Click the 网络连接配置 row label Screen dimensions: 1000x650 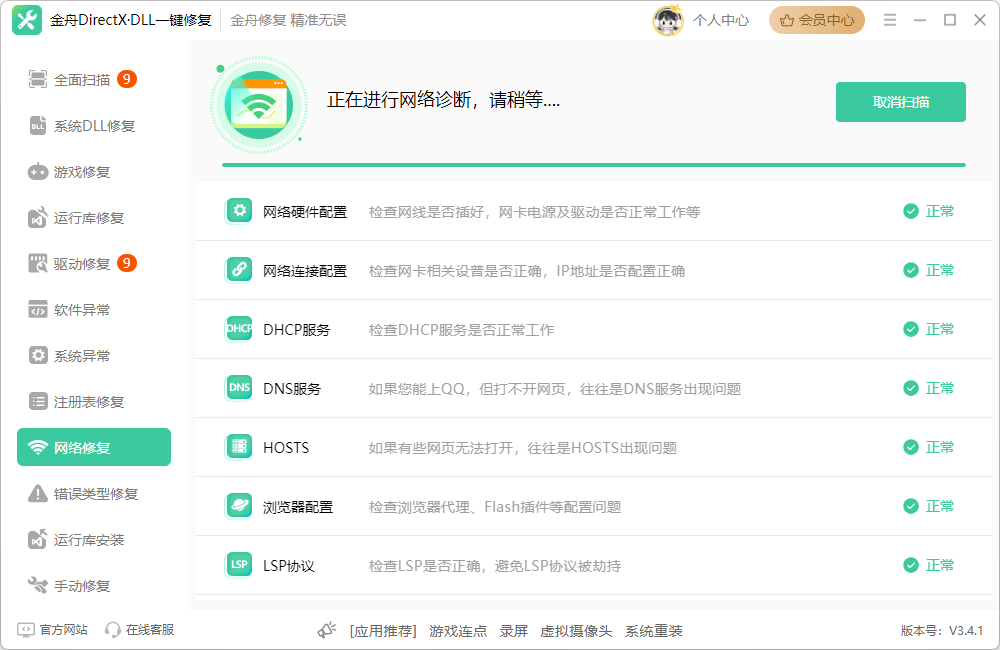coord(305,271)
